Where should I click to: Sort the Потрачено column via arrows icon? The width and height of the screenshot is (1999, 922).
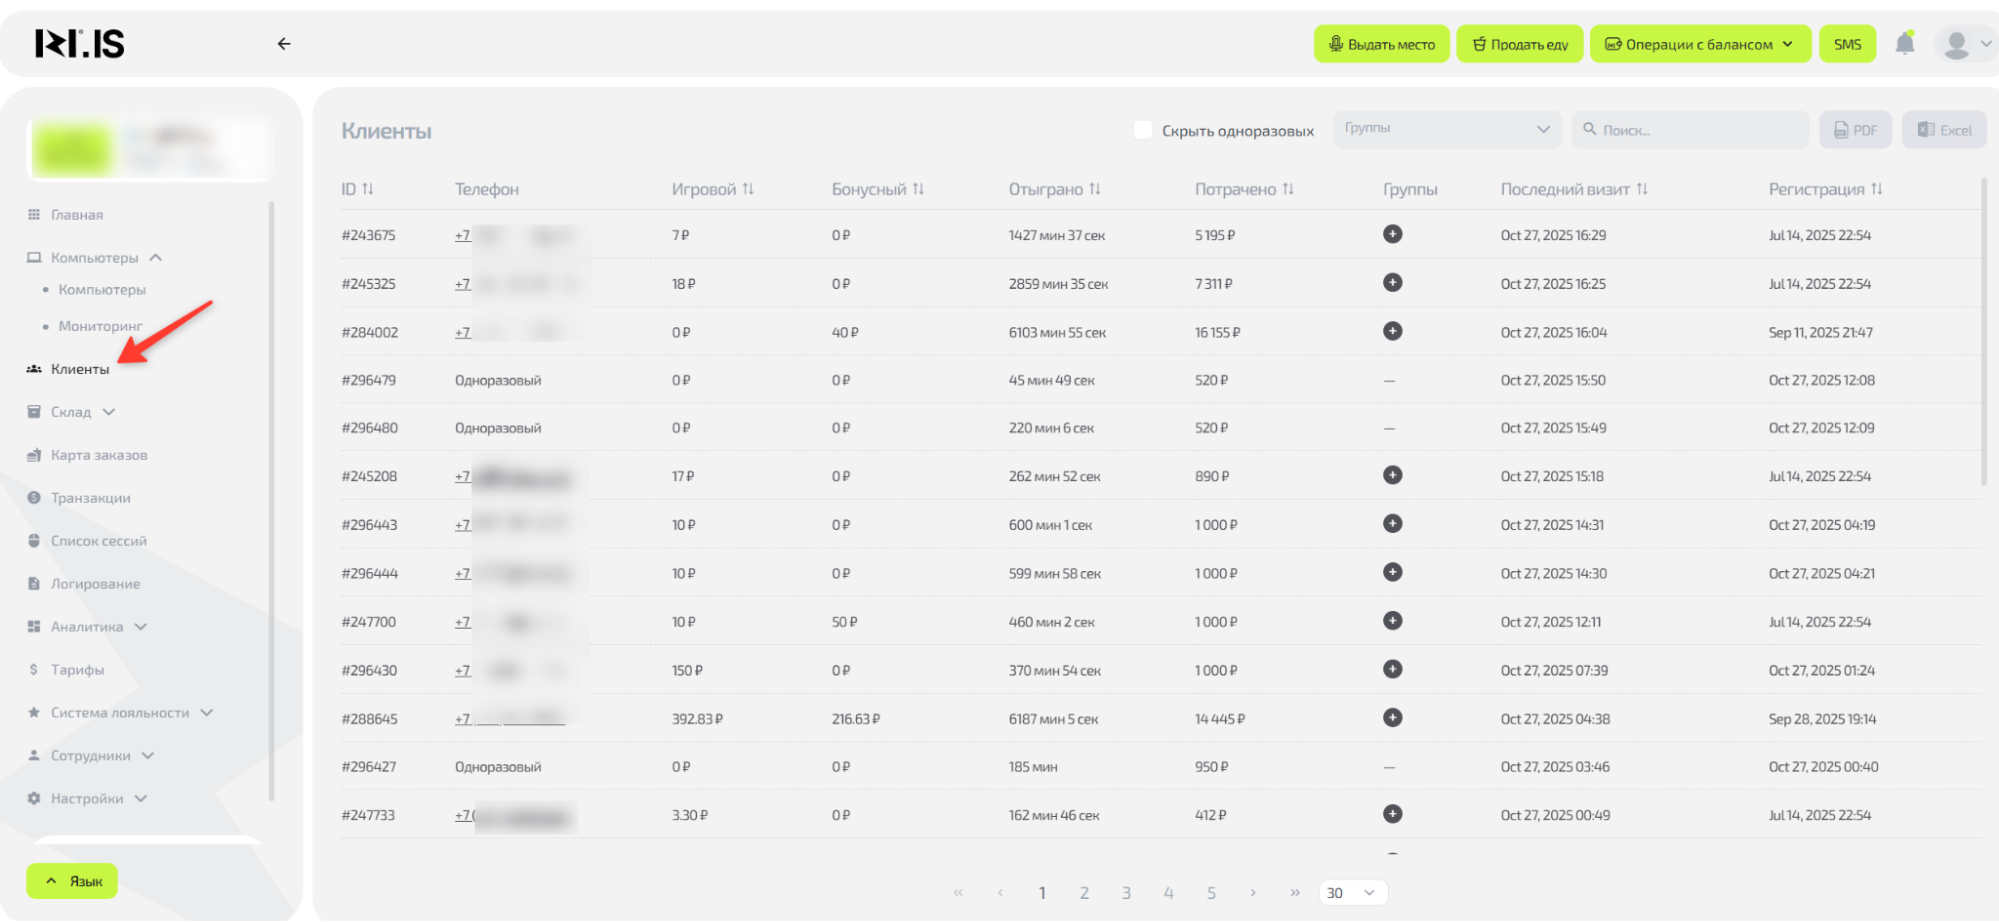pyautogui.click(x=1288, y=189)
